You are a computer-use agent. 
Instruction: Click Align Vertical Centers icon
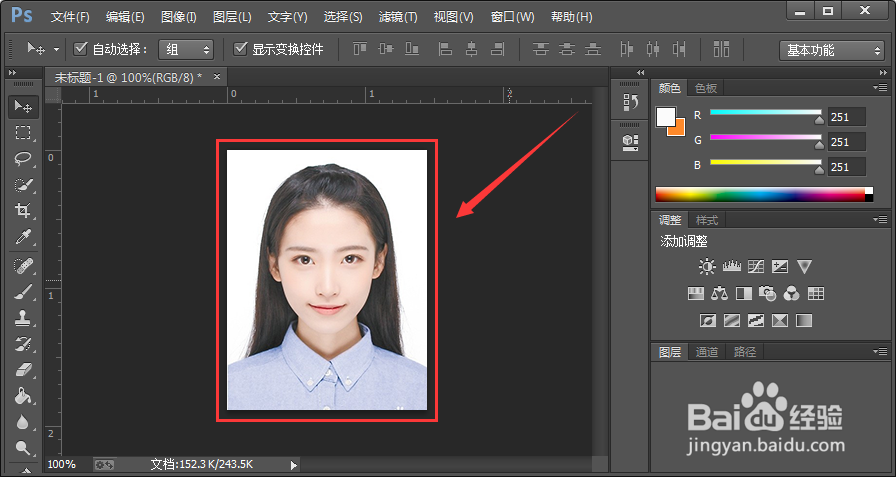[x=386, y=49]
